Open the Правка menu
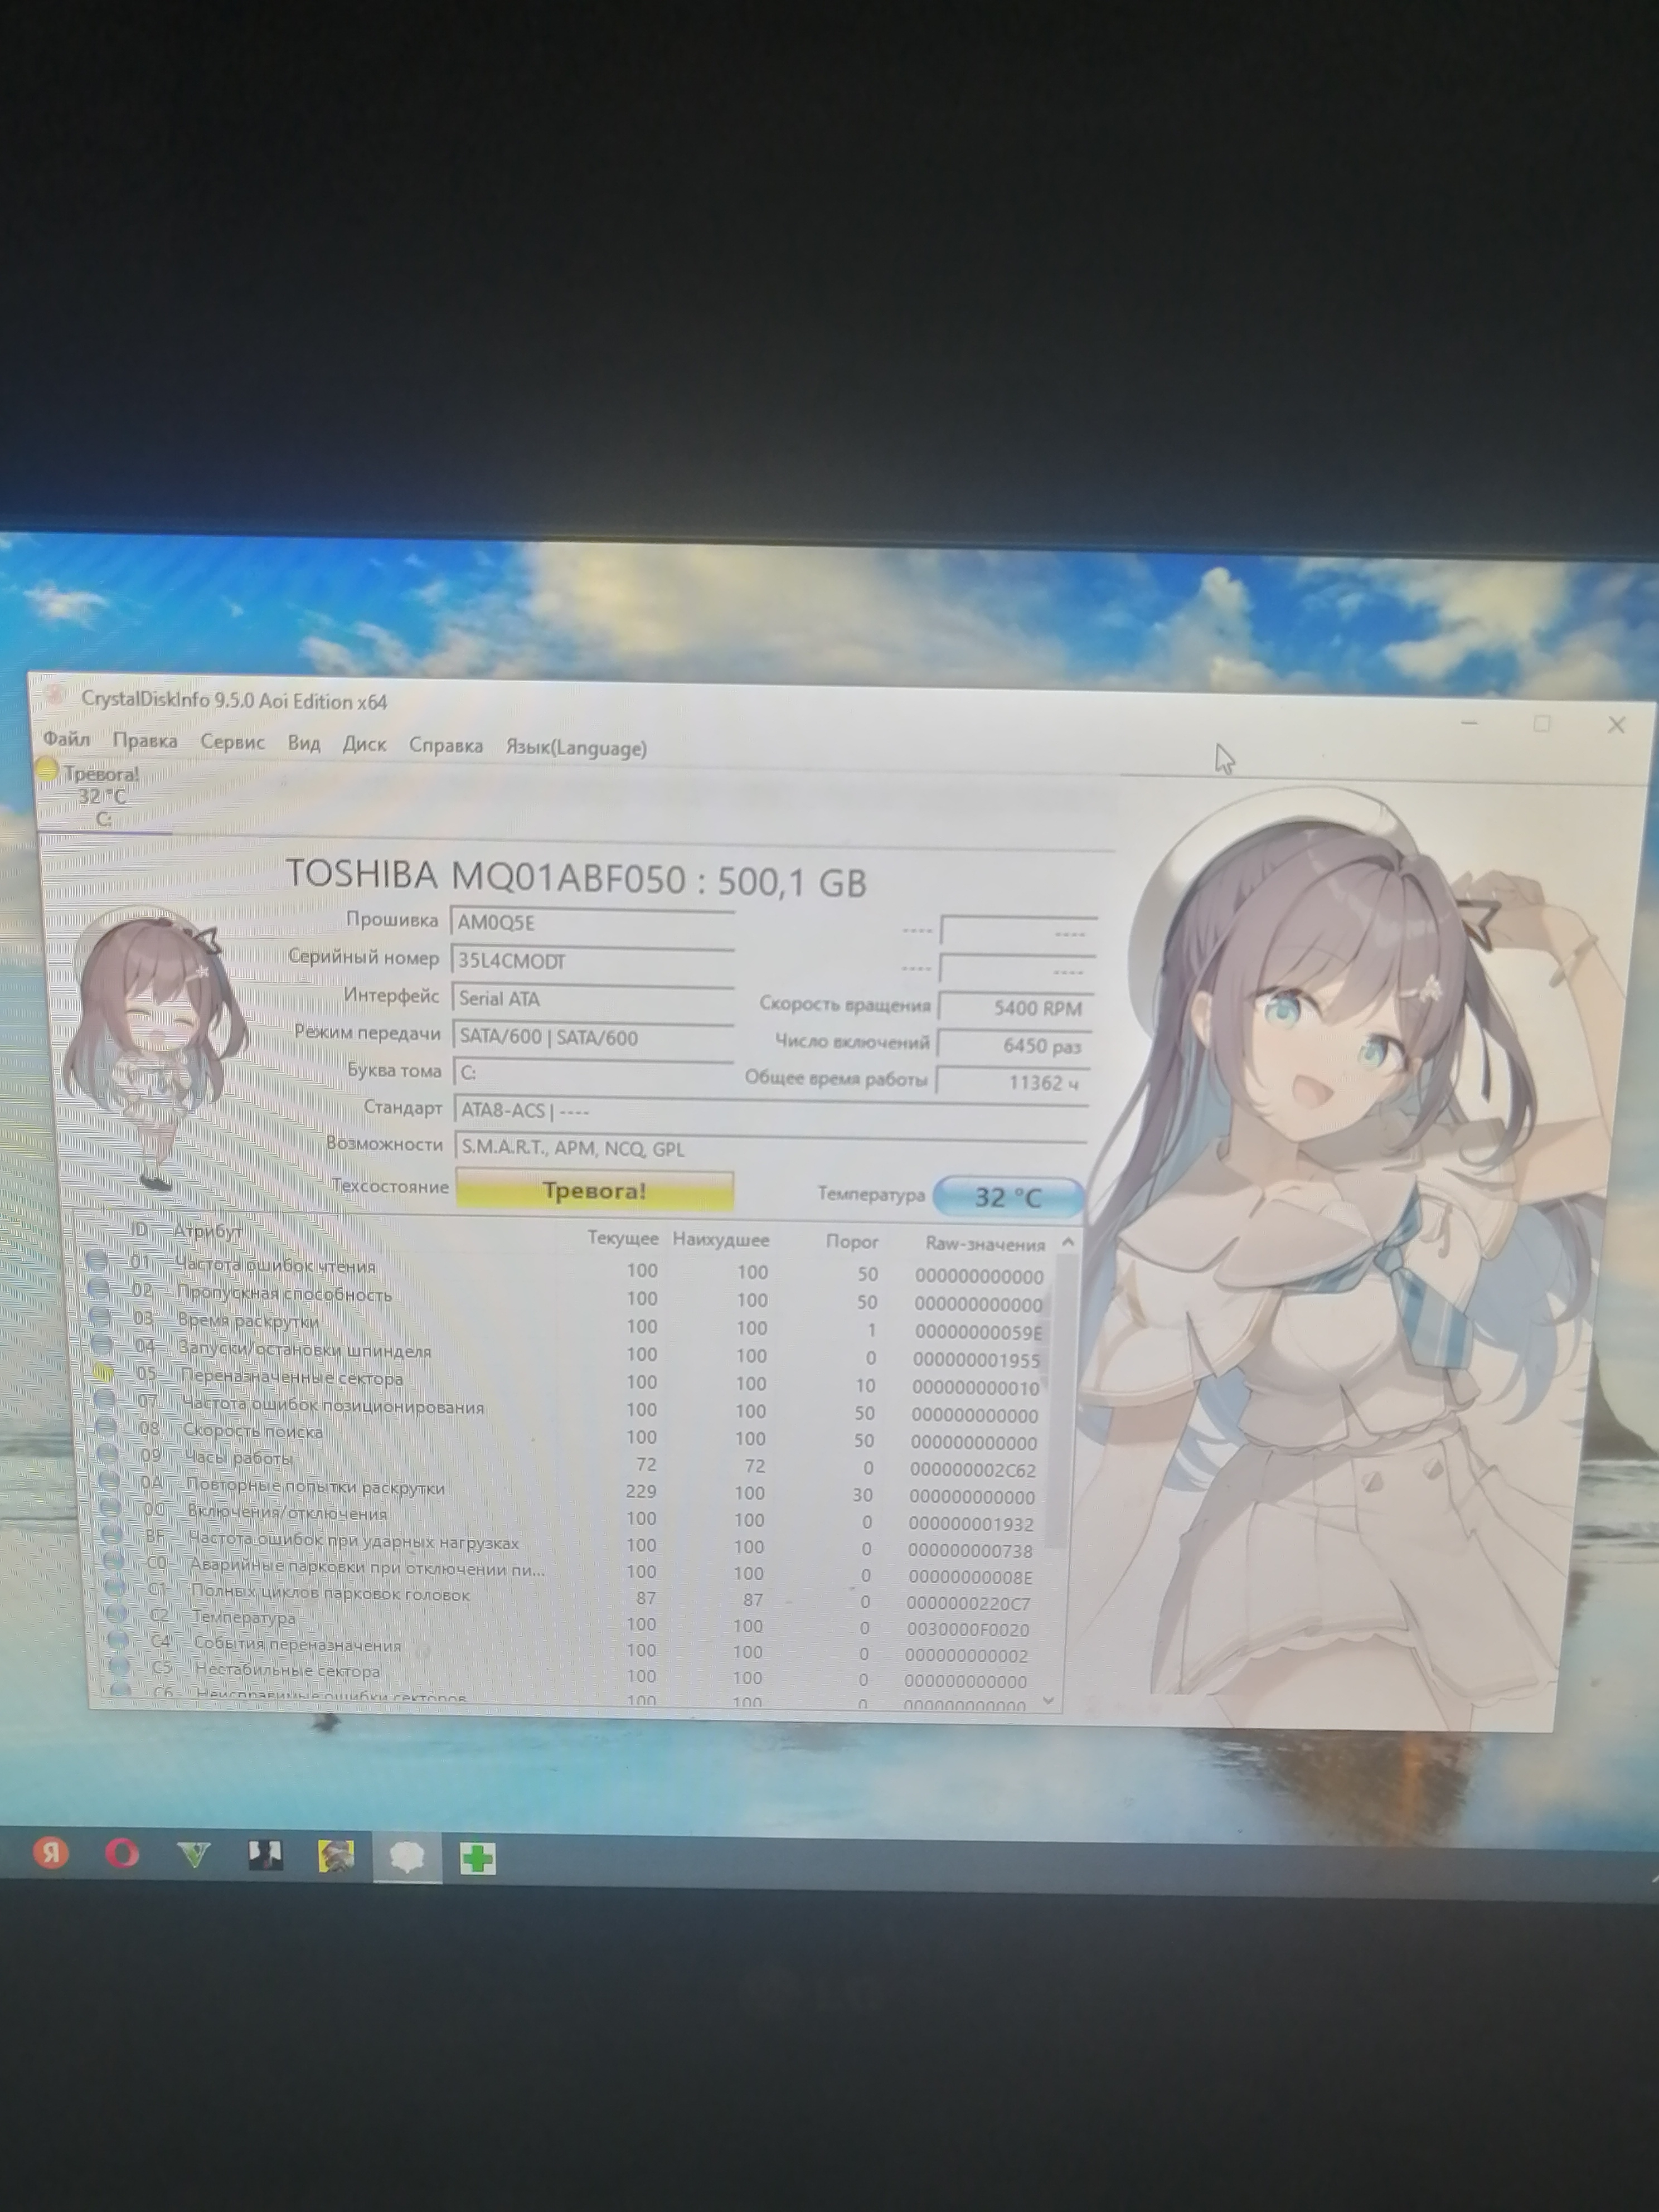1659x2212 pixels. (x=145, y=740)
